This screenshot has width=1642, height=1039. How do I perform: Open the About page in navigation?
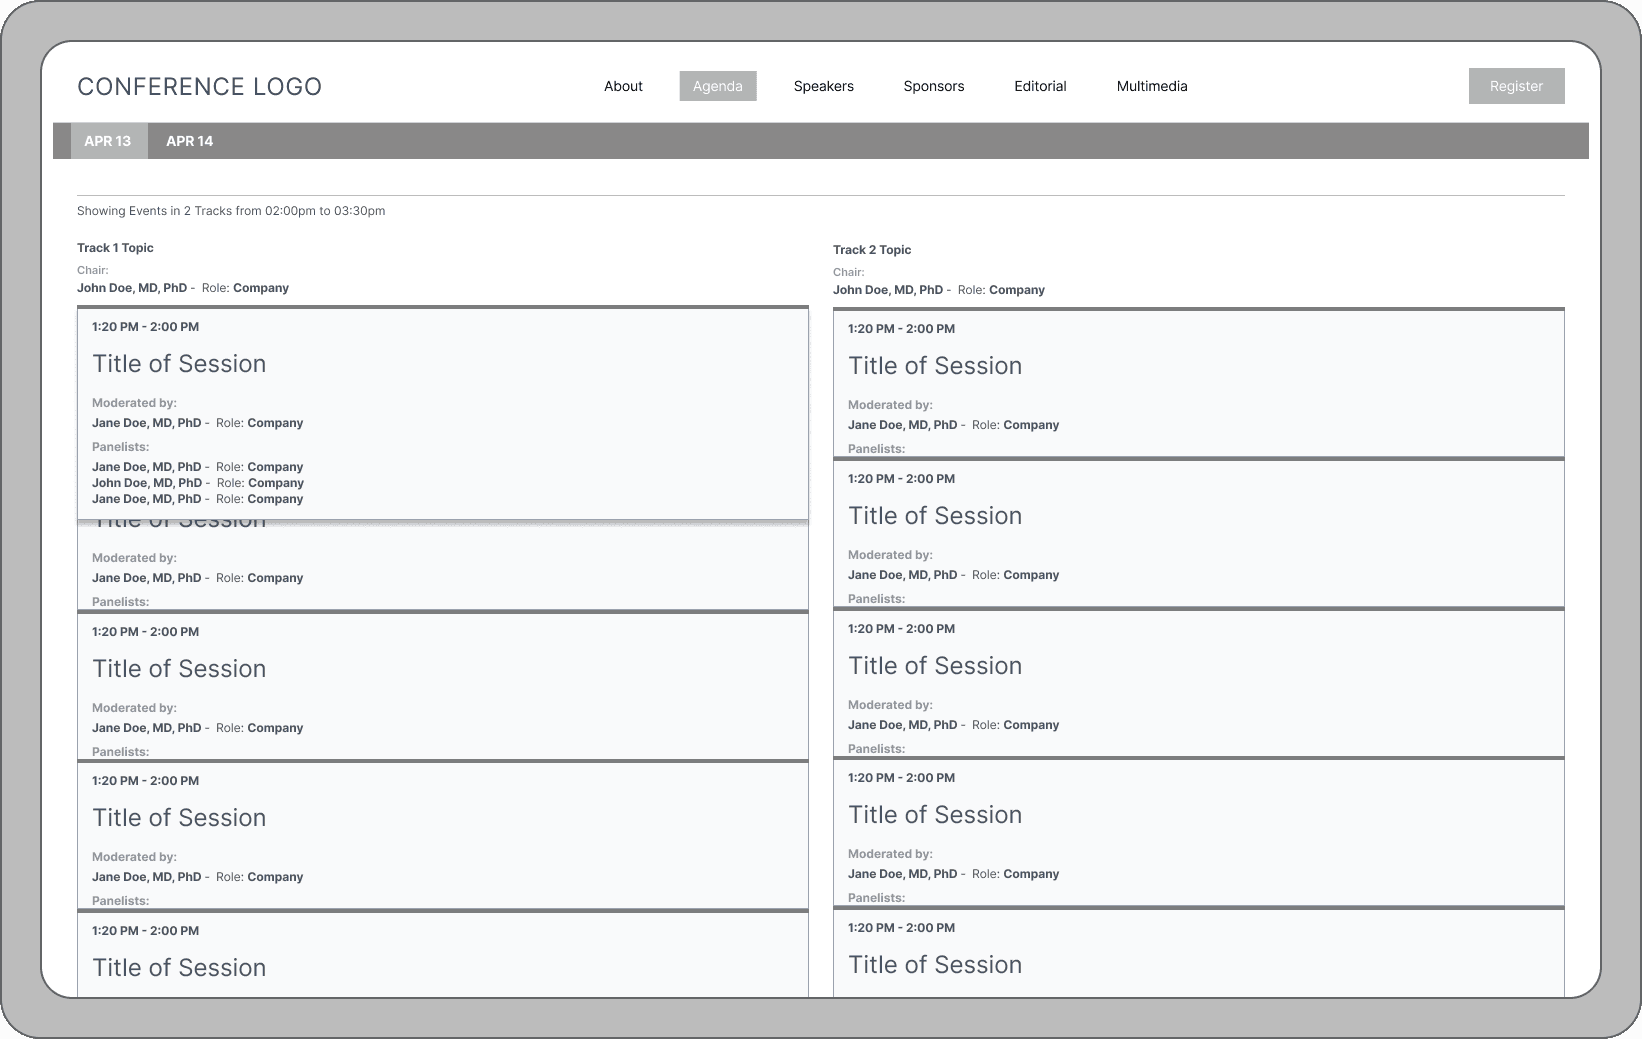[623, 86]
